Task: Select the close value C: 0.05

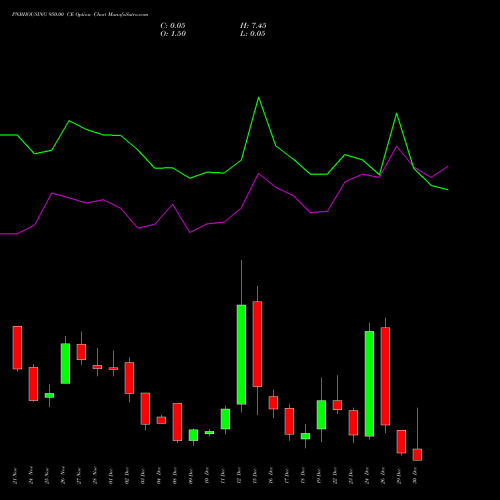Action: [x=173, y=26]
